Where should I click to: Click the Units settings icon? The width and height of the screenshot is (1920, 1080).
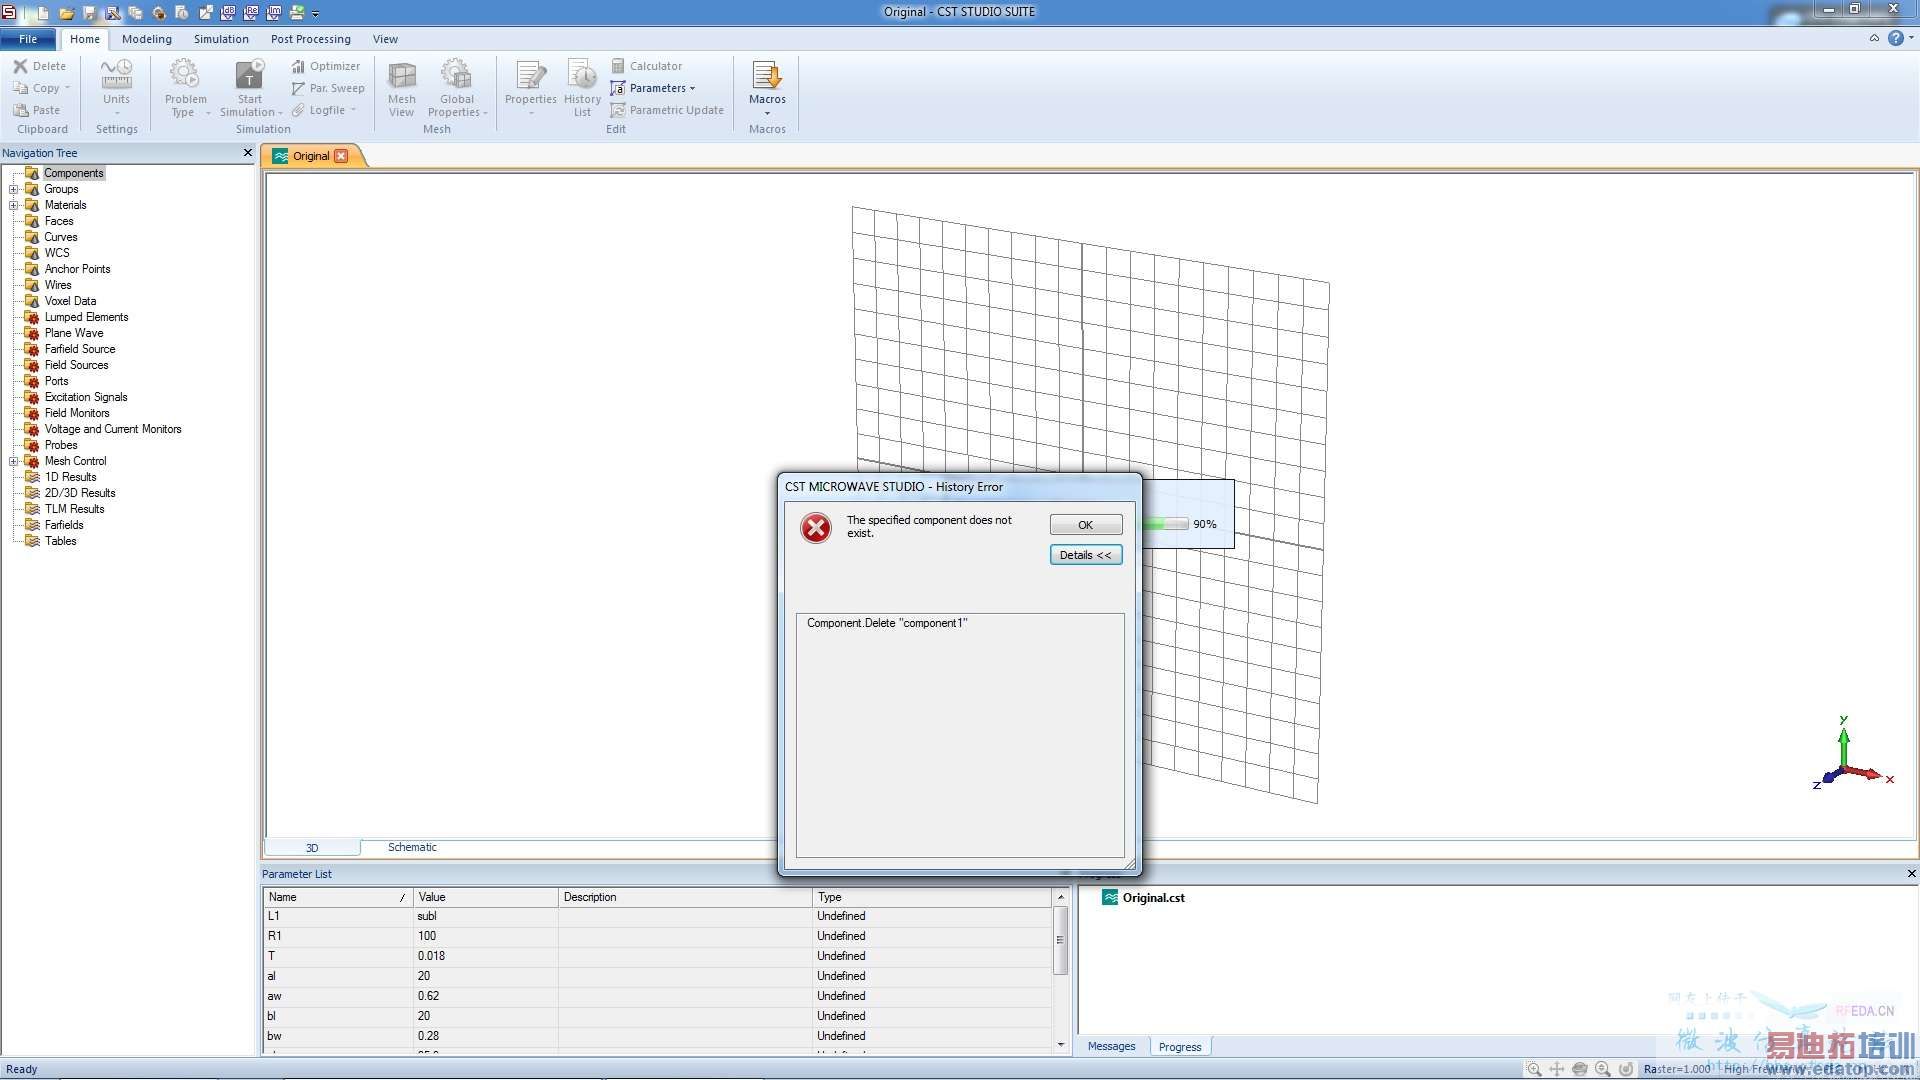pos(116,74)
